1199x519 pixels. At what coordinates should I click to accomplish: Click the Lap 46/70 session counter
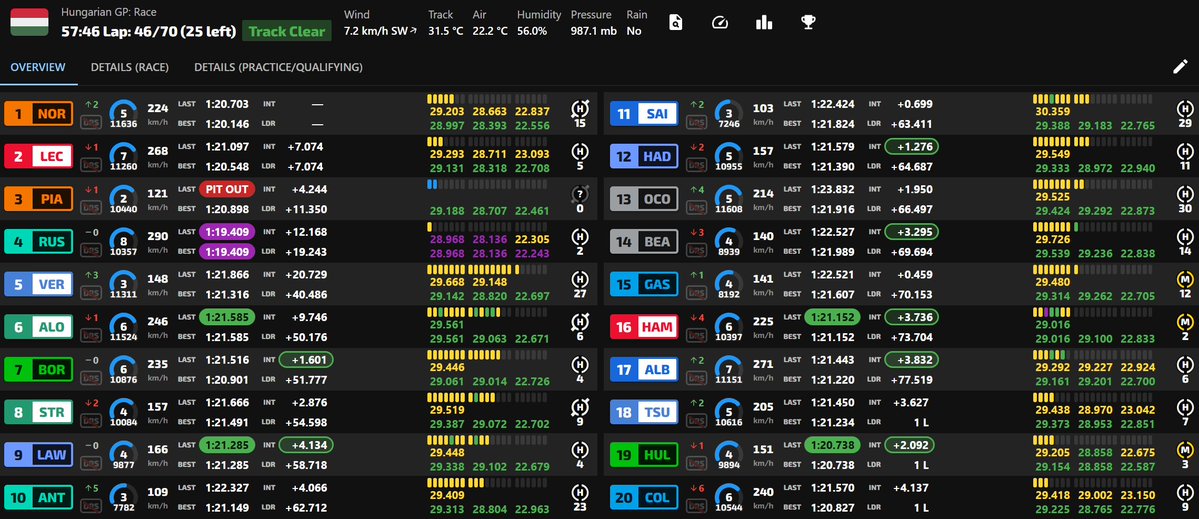(148, 32)
